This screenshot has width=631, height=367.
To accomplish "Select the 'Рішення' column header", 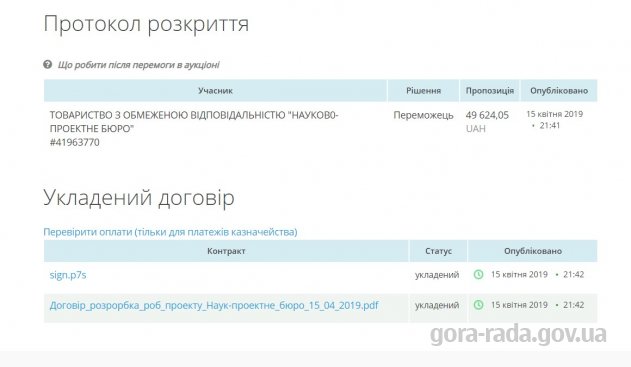I will (423, 91).
